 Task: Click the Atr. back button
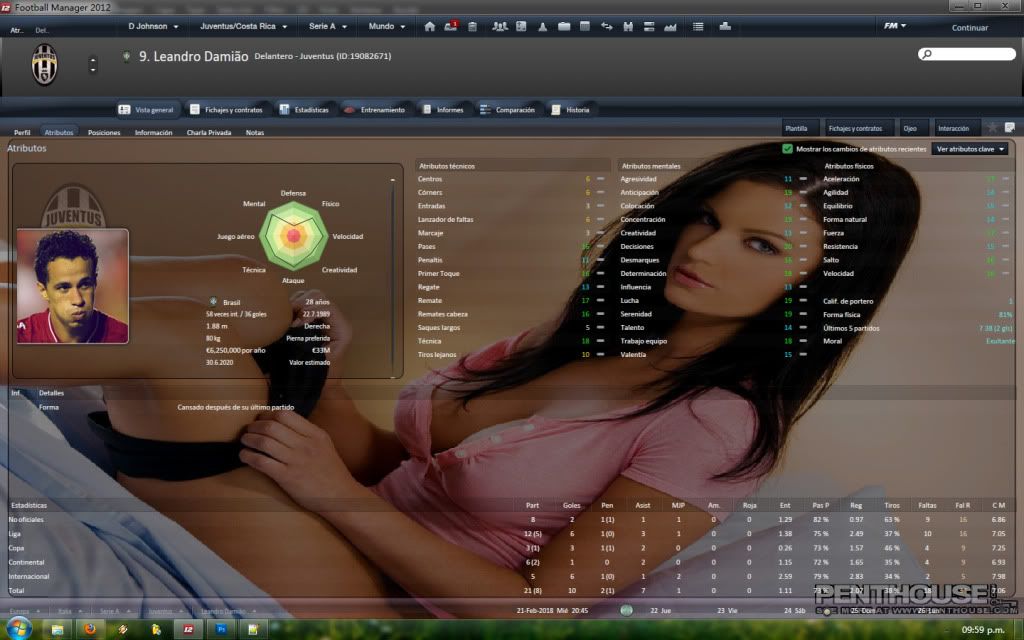pyautogui.click(x=17, y=30)
